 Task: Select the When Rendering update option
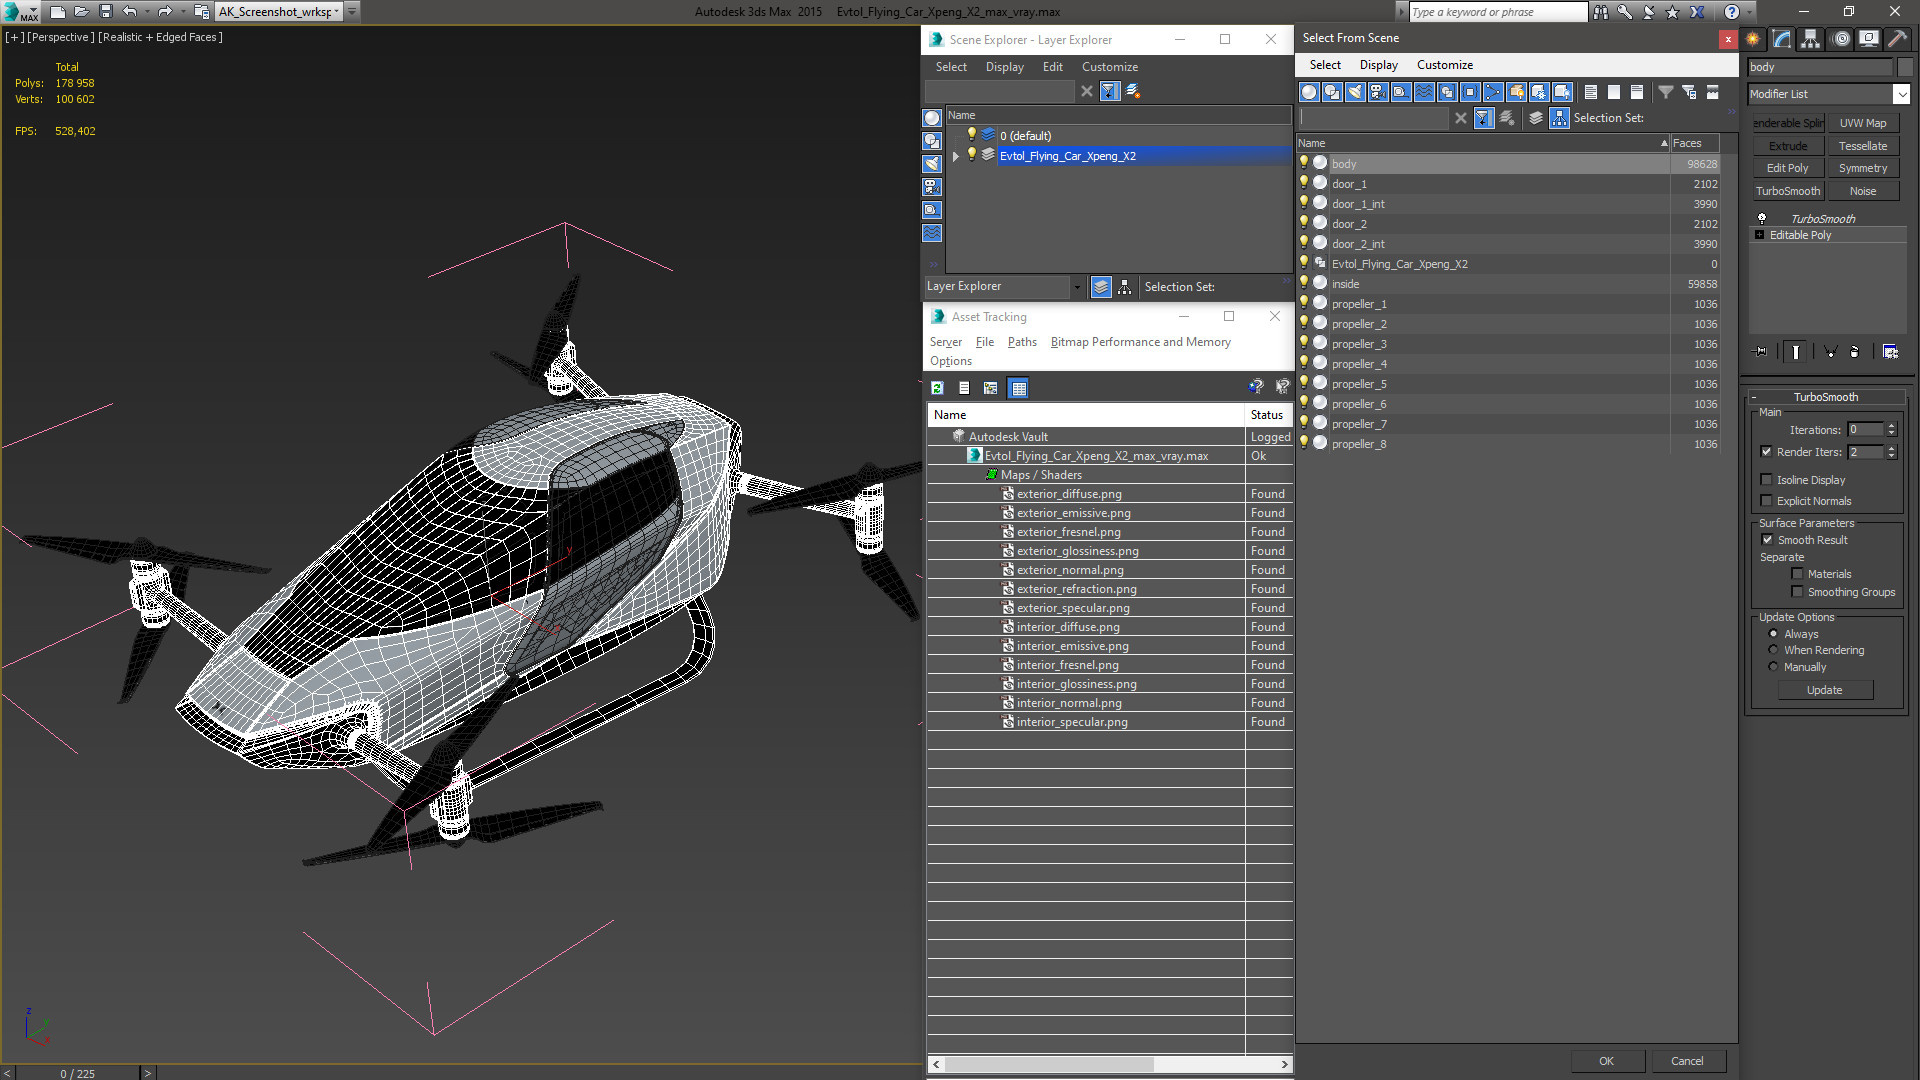click(1773, 650)
